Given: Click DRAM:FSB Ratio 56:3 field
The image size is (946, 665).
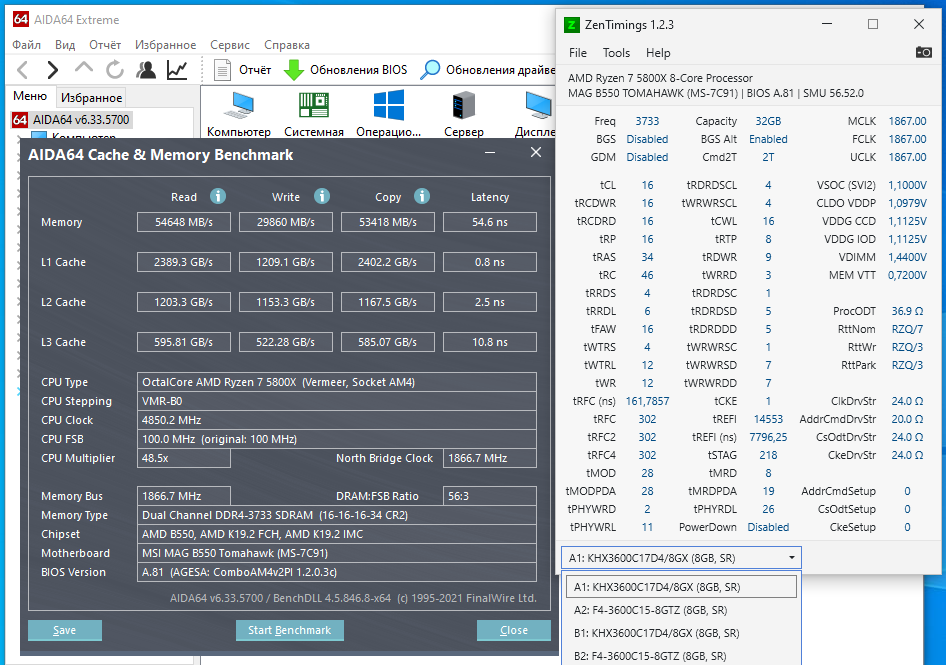Looking at the screenshot, I should pos(490,496).
